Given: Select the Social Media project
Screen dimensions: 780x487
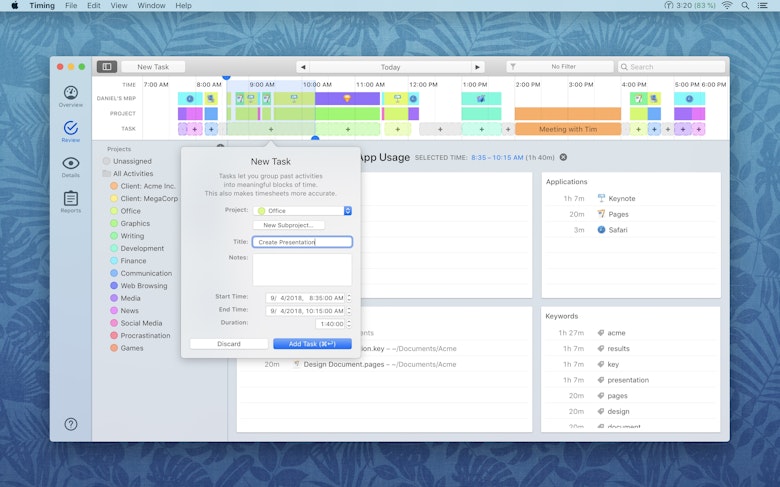Looking at the screenshot, I should (x=143, y=323).
